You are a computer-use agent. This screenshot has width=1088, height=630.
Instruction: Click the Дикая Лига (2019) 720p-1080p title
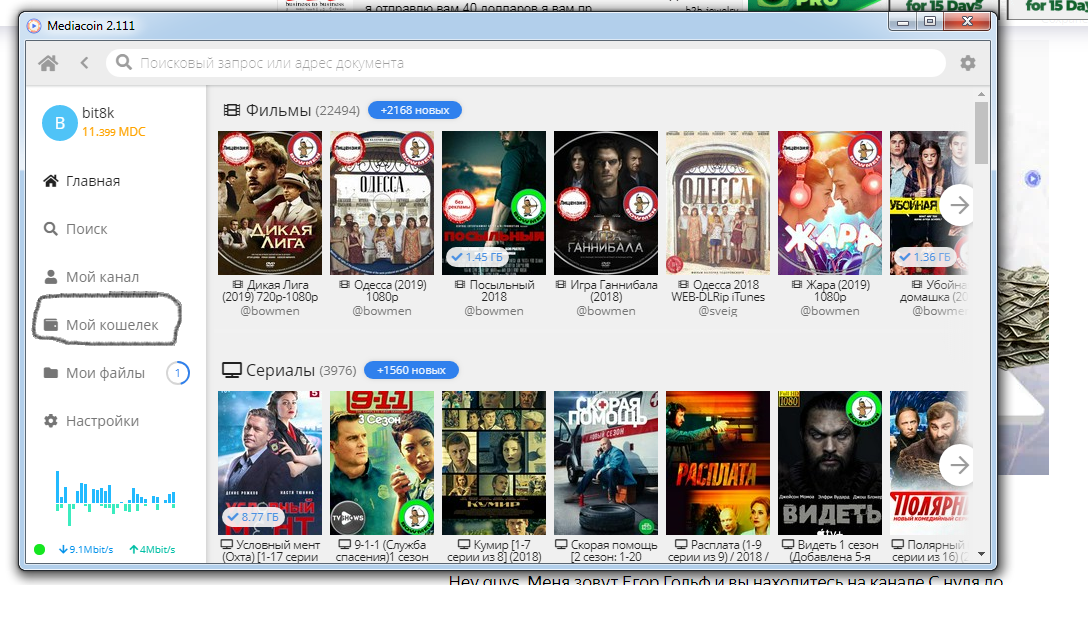(x=270, y=291)
